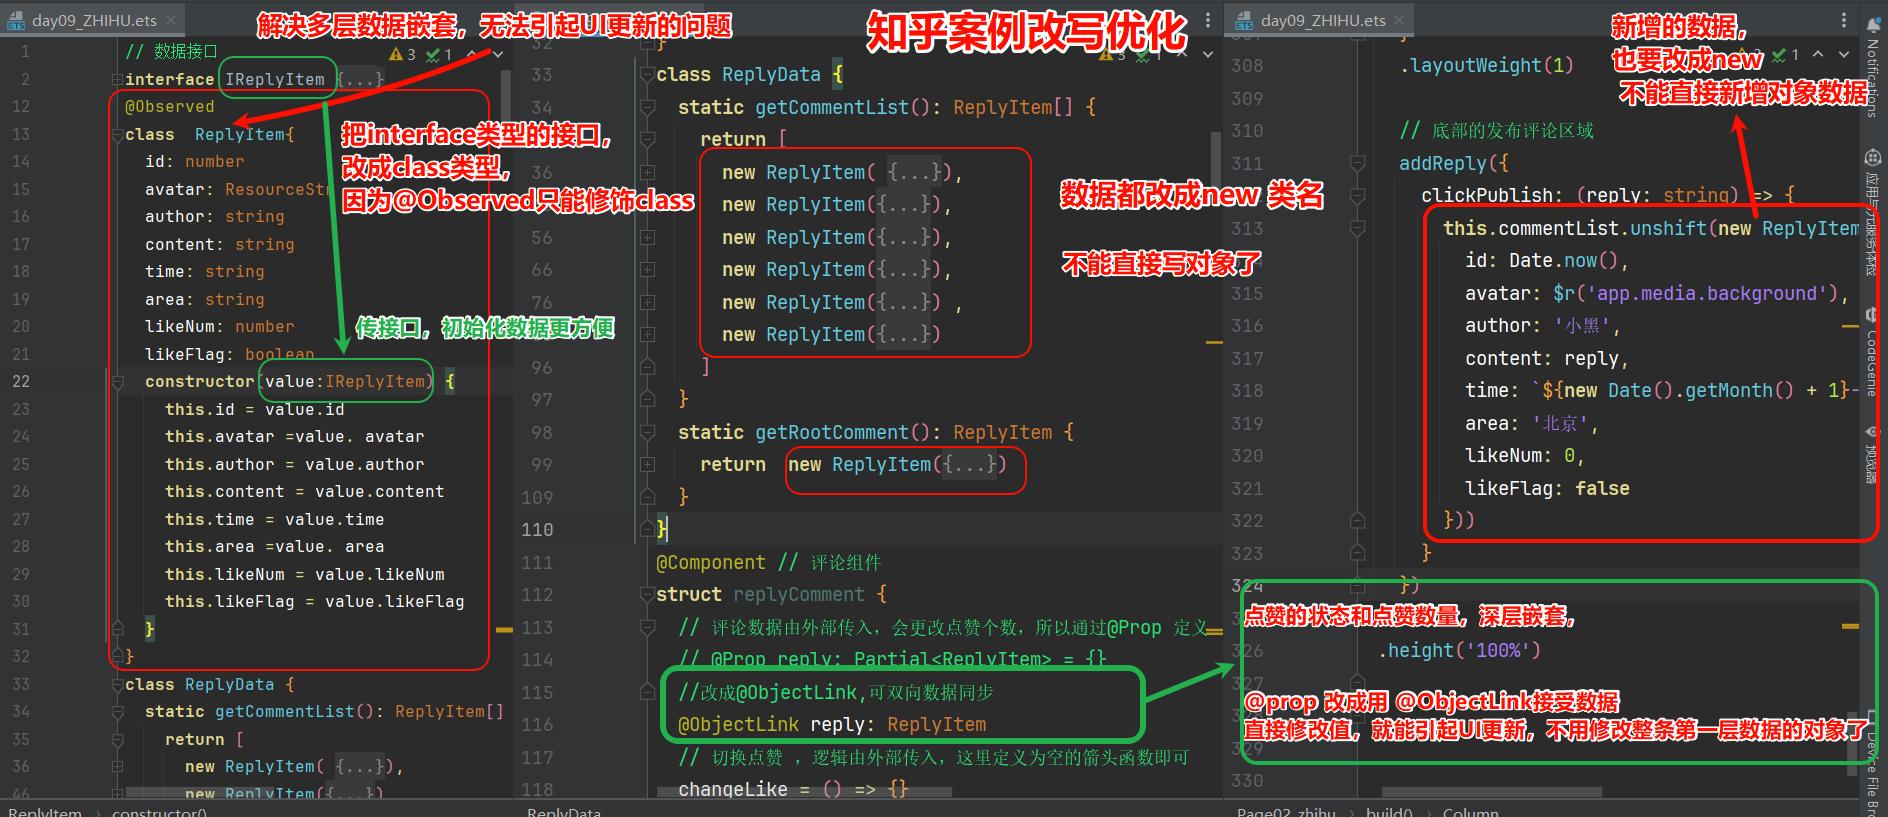Viewport: 1888px width, 817px height.
Task: Collapse static getCommentList in the middle editor
Action: click(x=647, y=107)
